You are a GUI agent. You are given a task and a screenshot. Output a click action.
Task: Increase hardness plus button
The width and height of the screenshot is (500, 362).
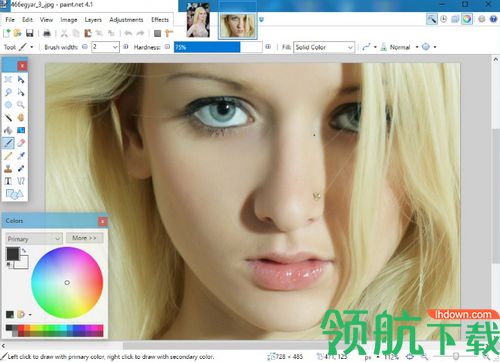pos(268,47)
